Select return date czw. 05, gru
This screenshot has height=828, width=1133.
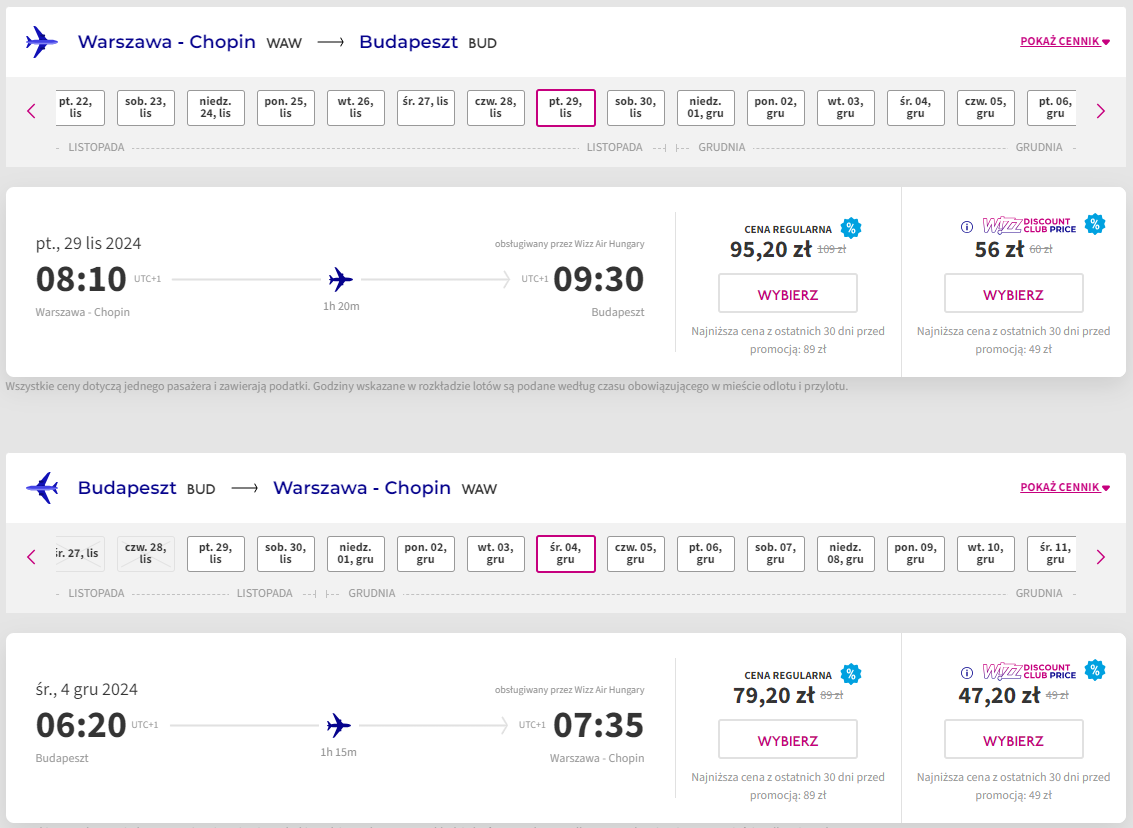click(635, 553)
